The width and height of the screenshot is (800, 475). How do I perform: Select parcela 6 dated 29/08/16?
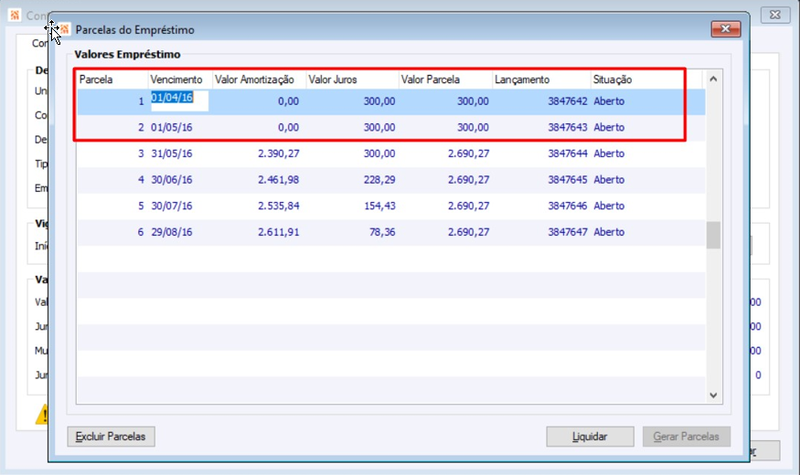coord(391,232)
